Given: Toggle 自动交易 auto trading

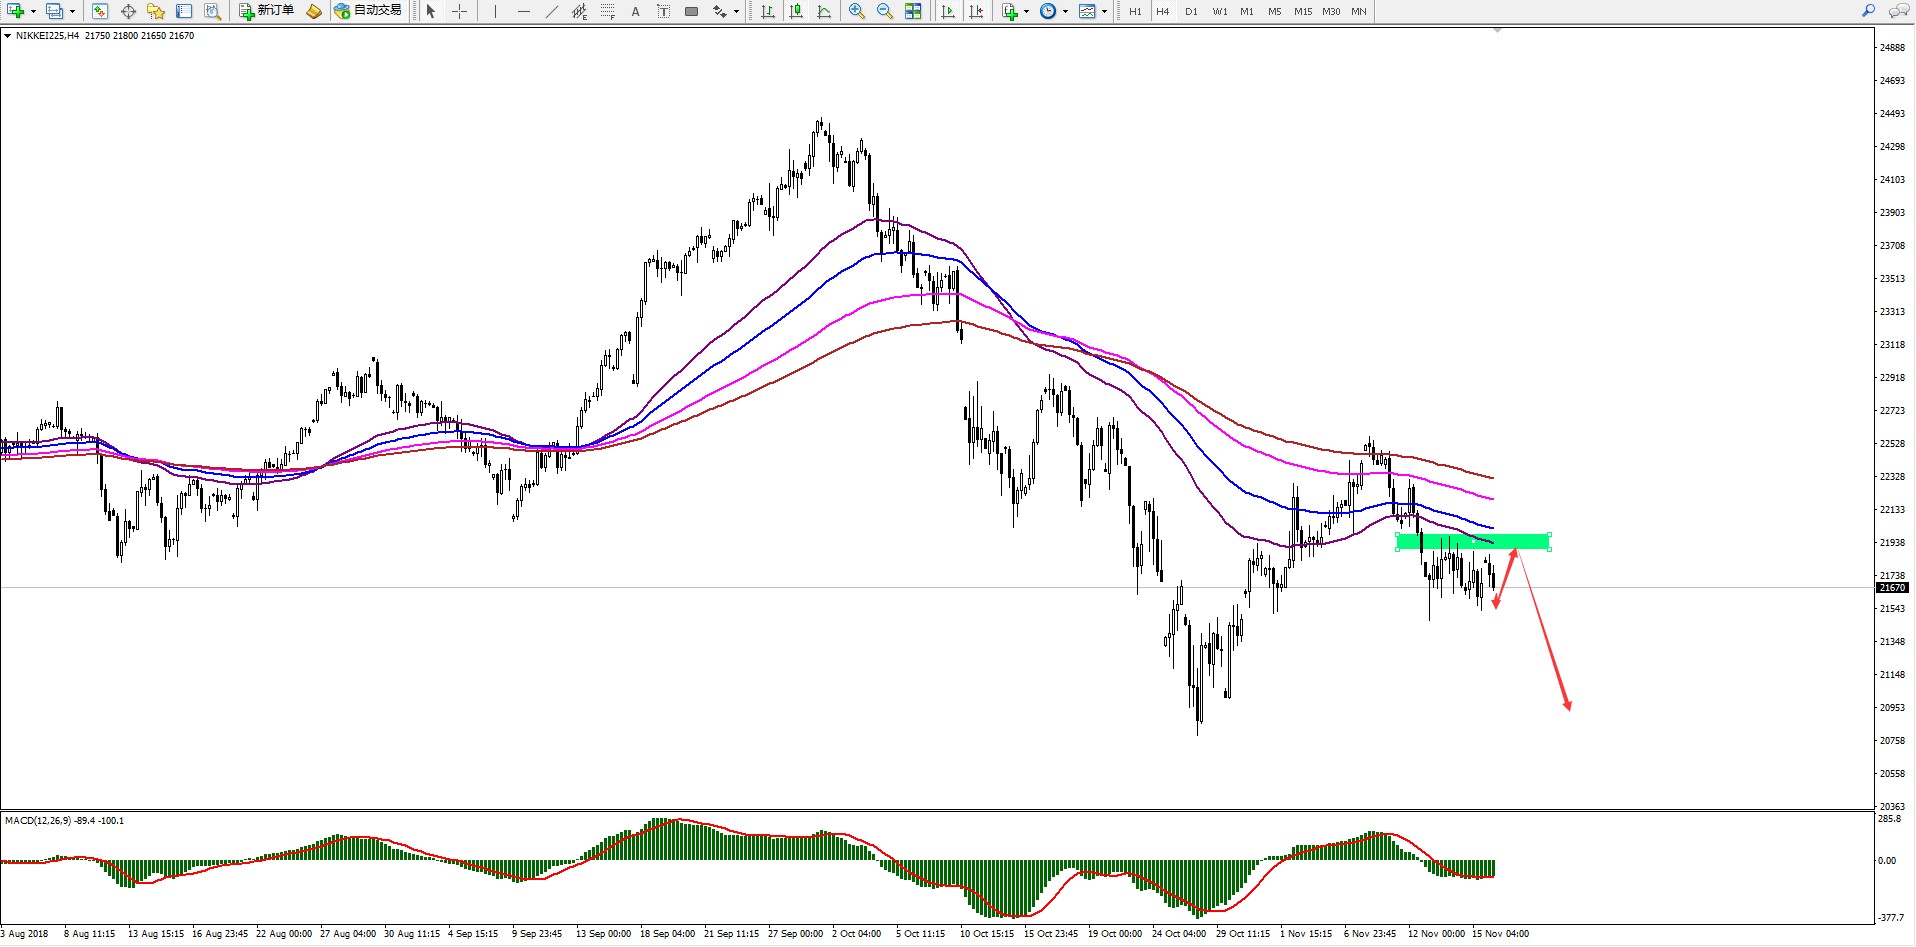Looking at the screenshot, I should pyautogui.click(x=367, y=11).
